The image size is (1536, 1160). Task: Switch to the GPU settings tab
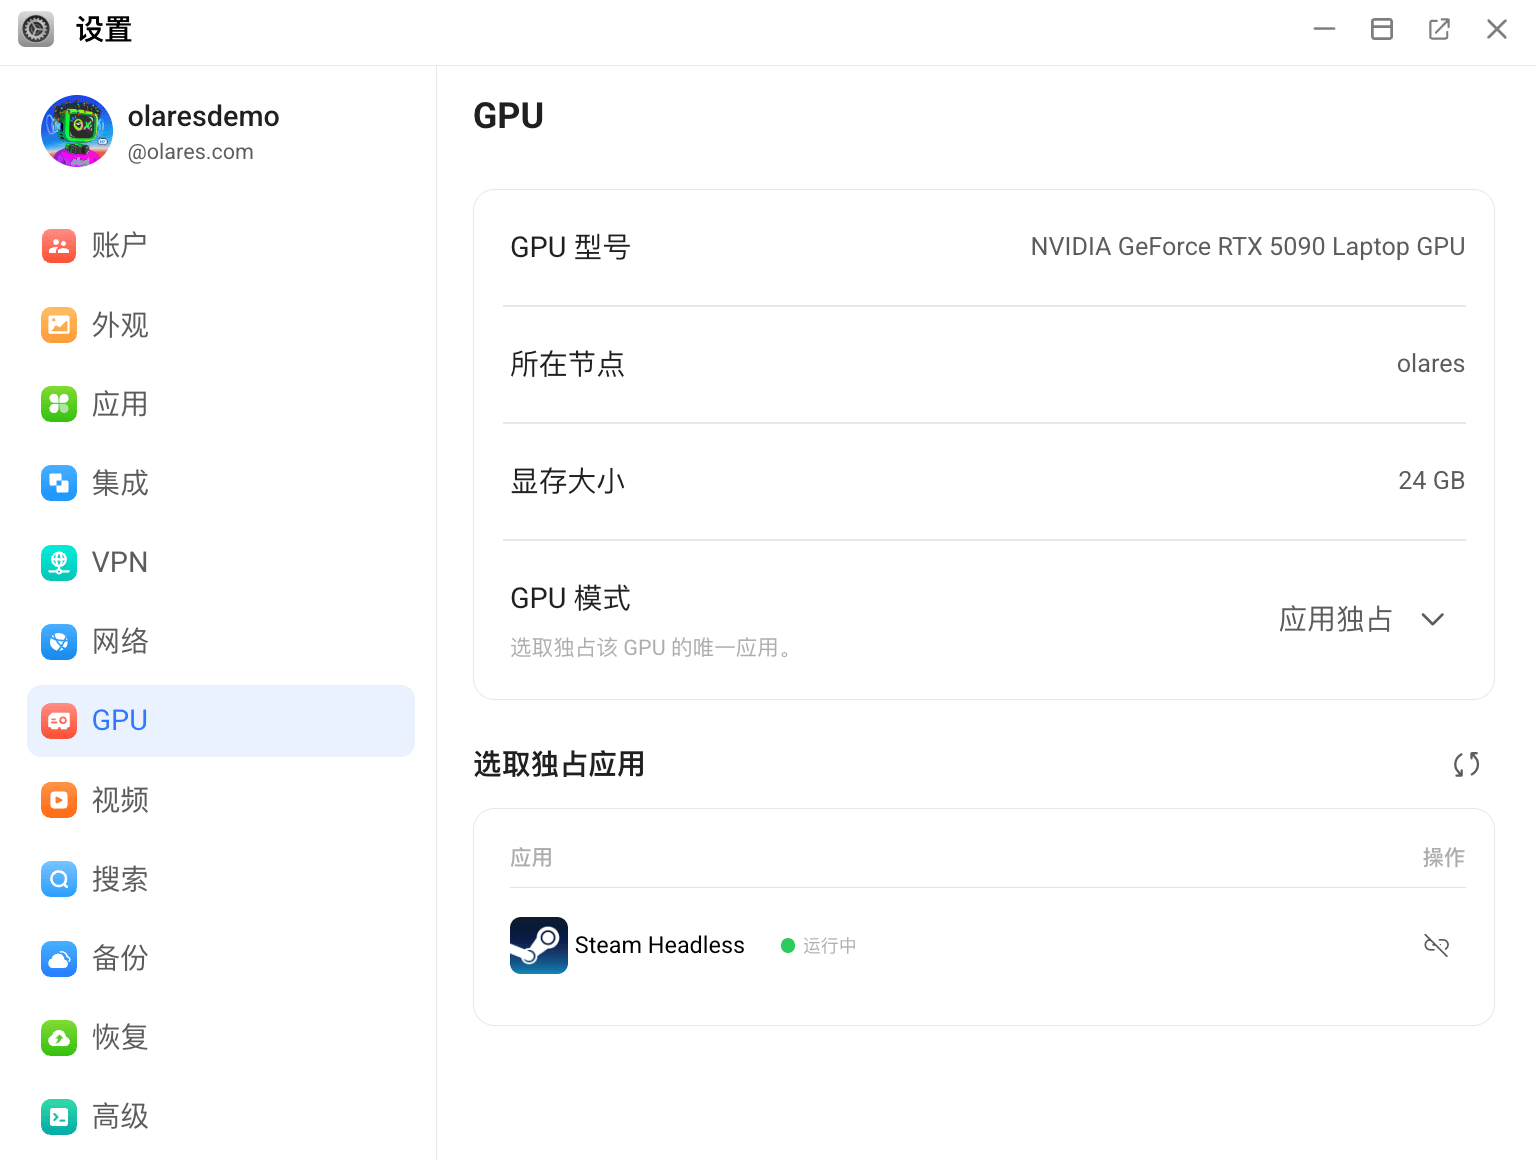coord(120,720)
